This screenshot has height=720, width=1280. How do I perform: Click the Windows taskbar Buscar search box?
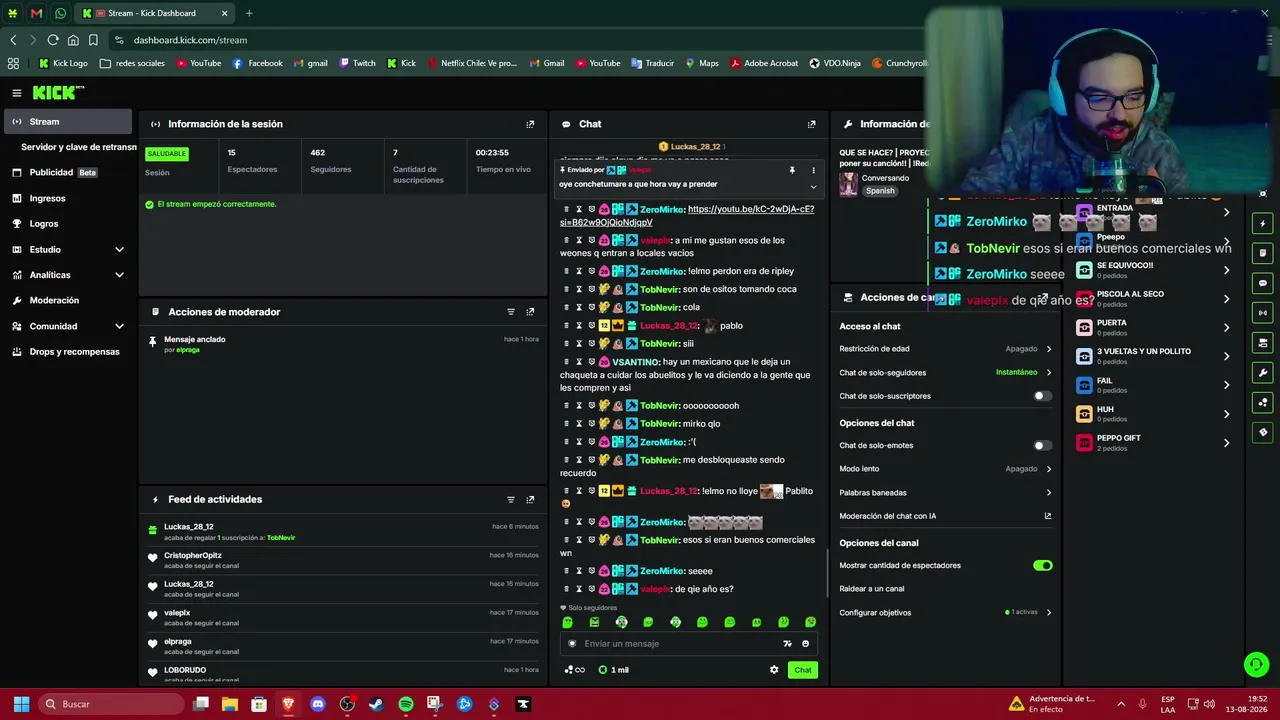click(x=110, y=704)
